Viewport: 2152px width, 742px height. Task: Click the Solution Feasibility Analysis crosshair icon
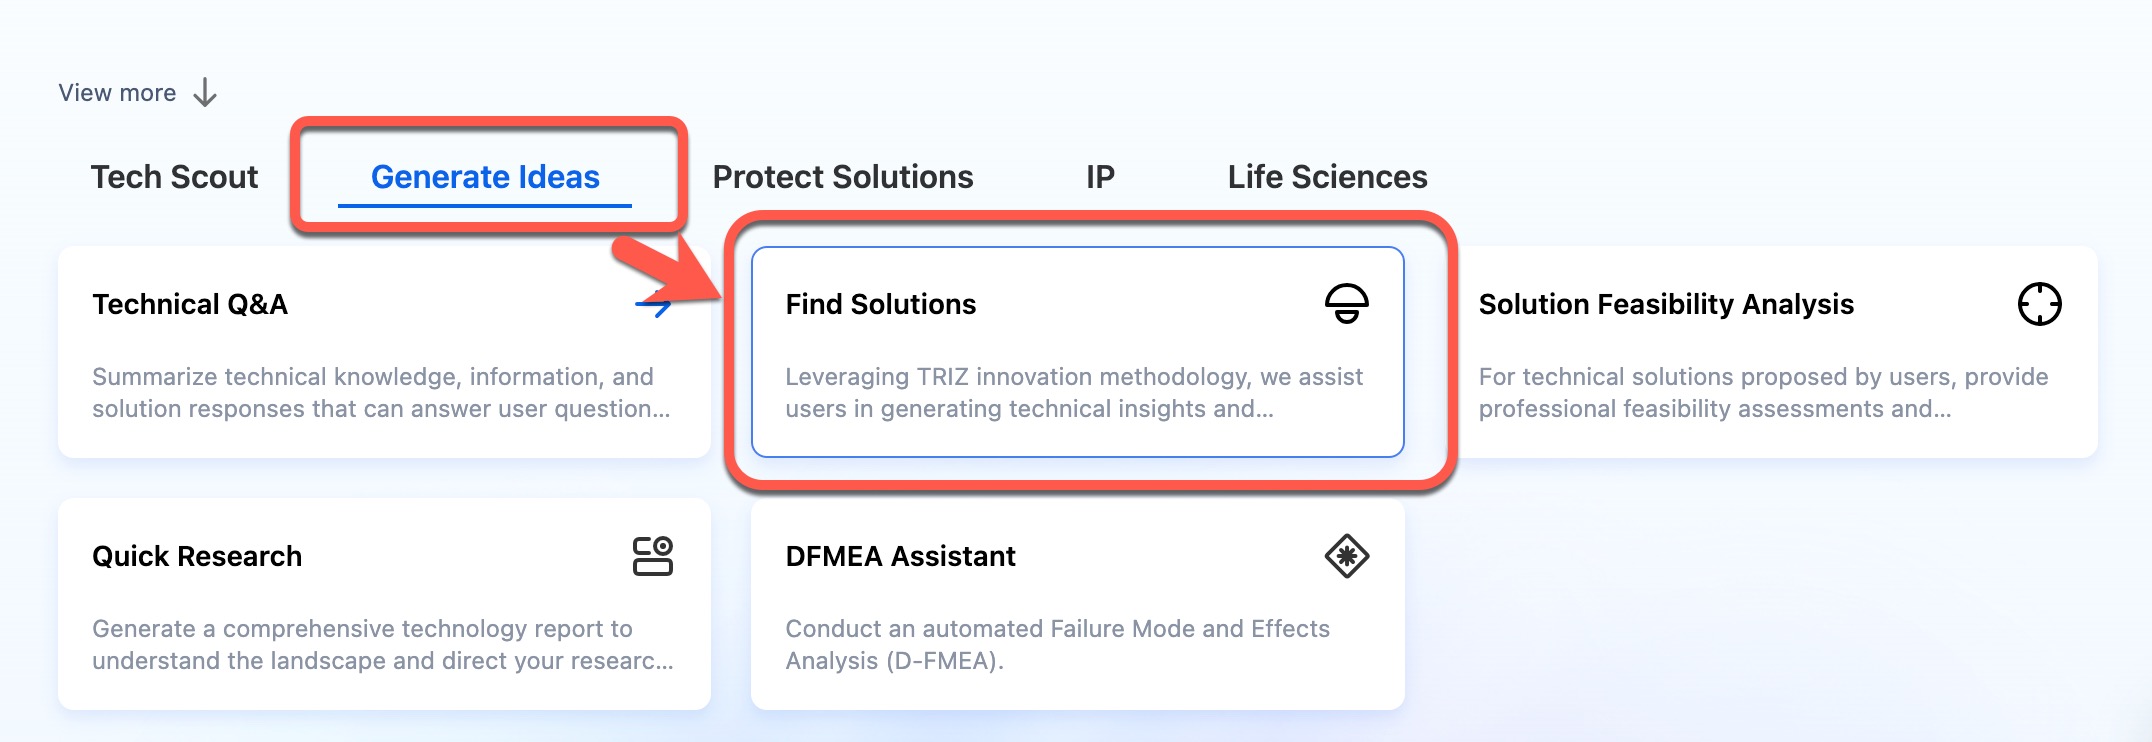(2039, 304)
